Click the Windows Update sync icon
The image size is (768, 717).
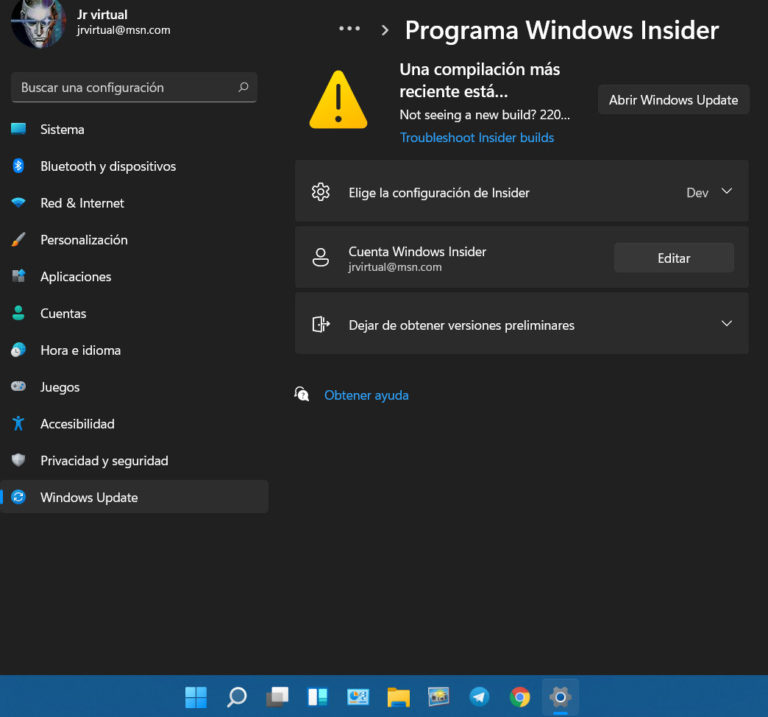point(19,497)
